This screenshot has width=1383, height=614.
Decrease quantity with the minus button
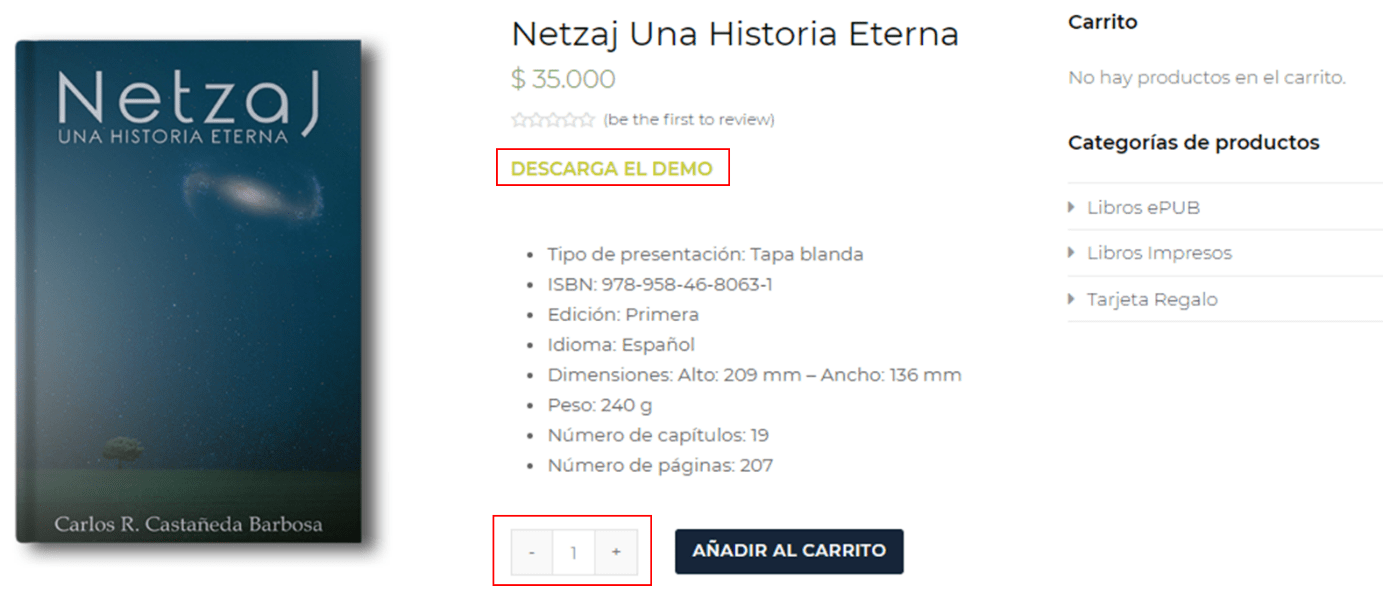532,552
